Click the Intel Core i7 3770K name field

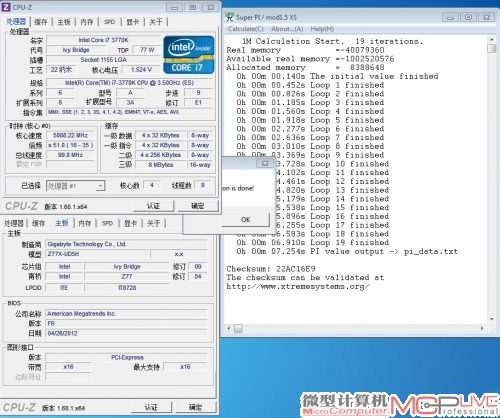click(103, 40)
